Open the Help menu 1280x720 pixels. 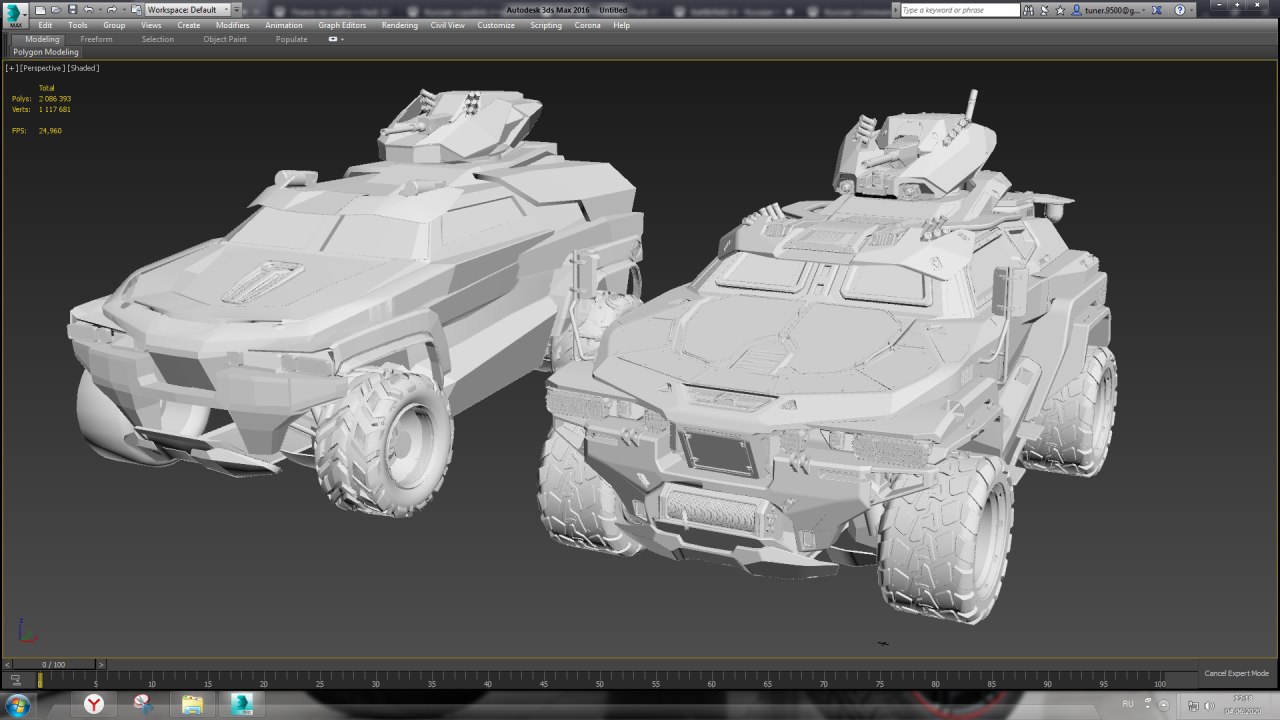(622, 25)
